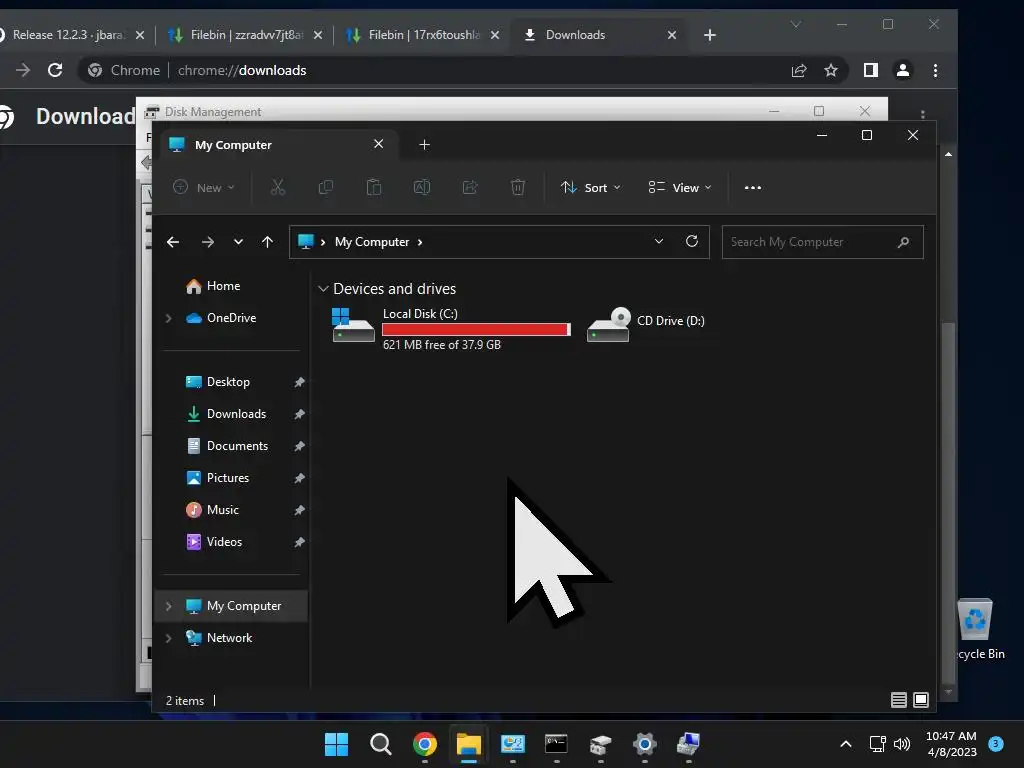Switch to details view icon in status bar

tap(899, 700)
